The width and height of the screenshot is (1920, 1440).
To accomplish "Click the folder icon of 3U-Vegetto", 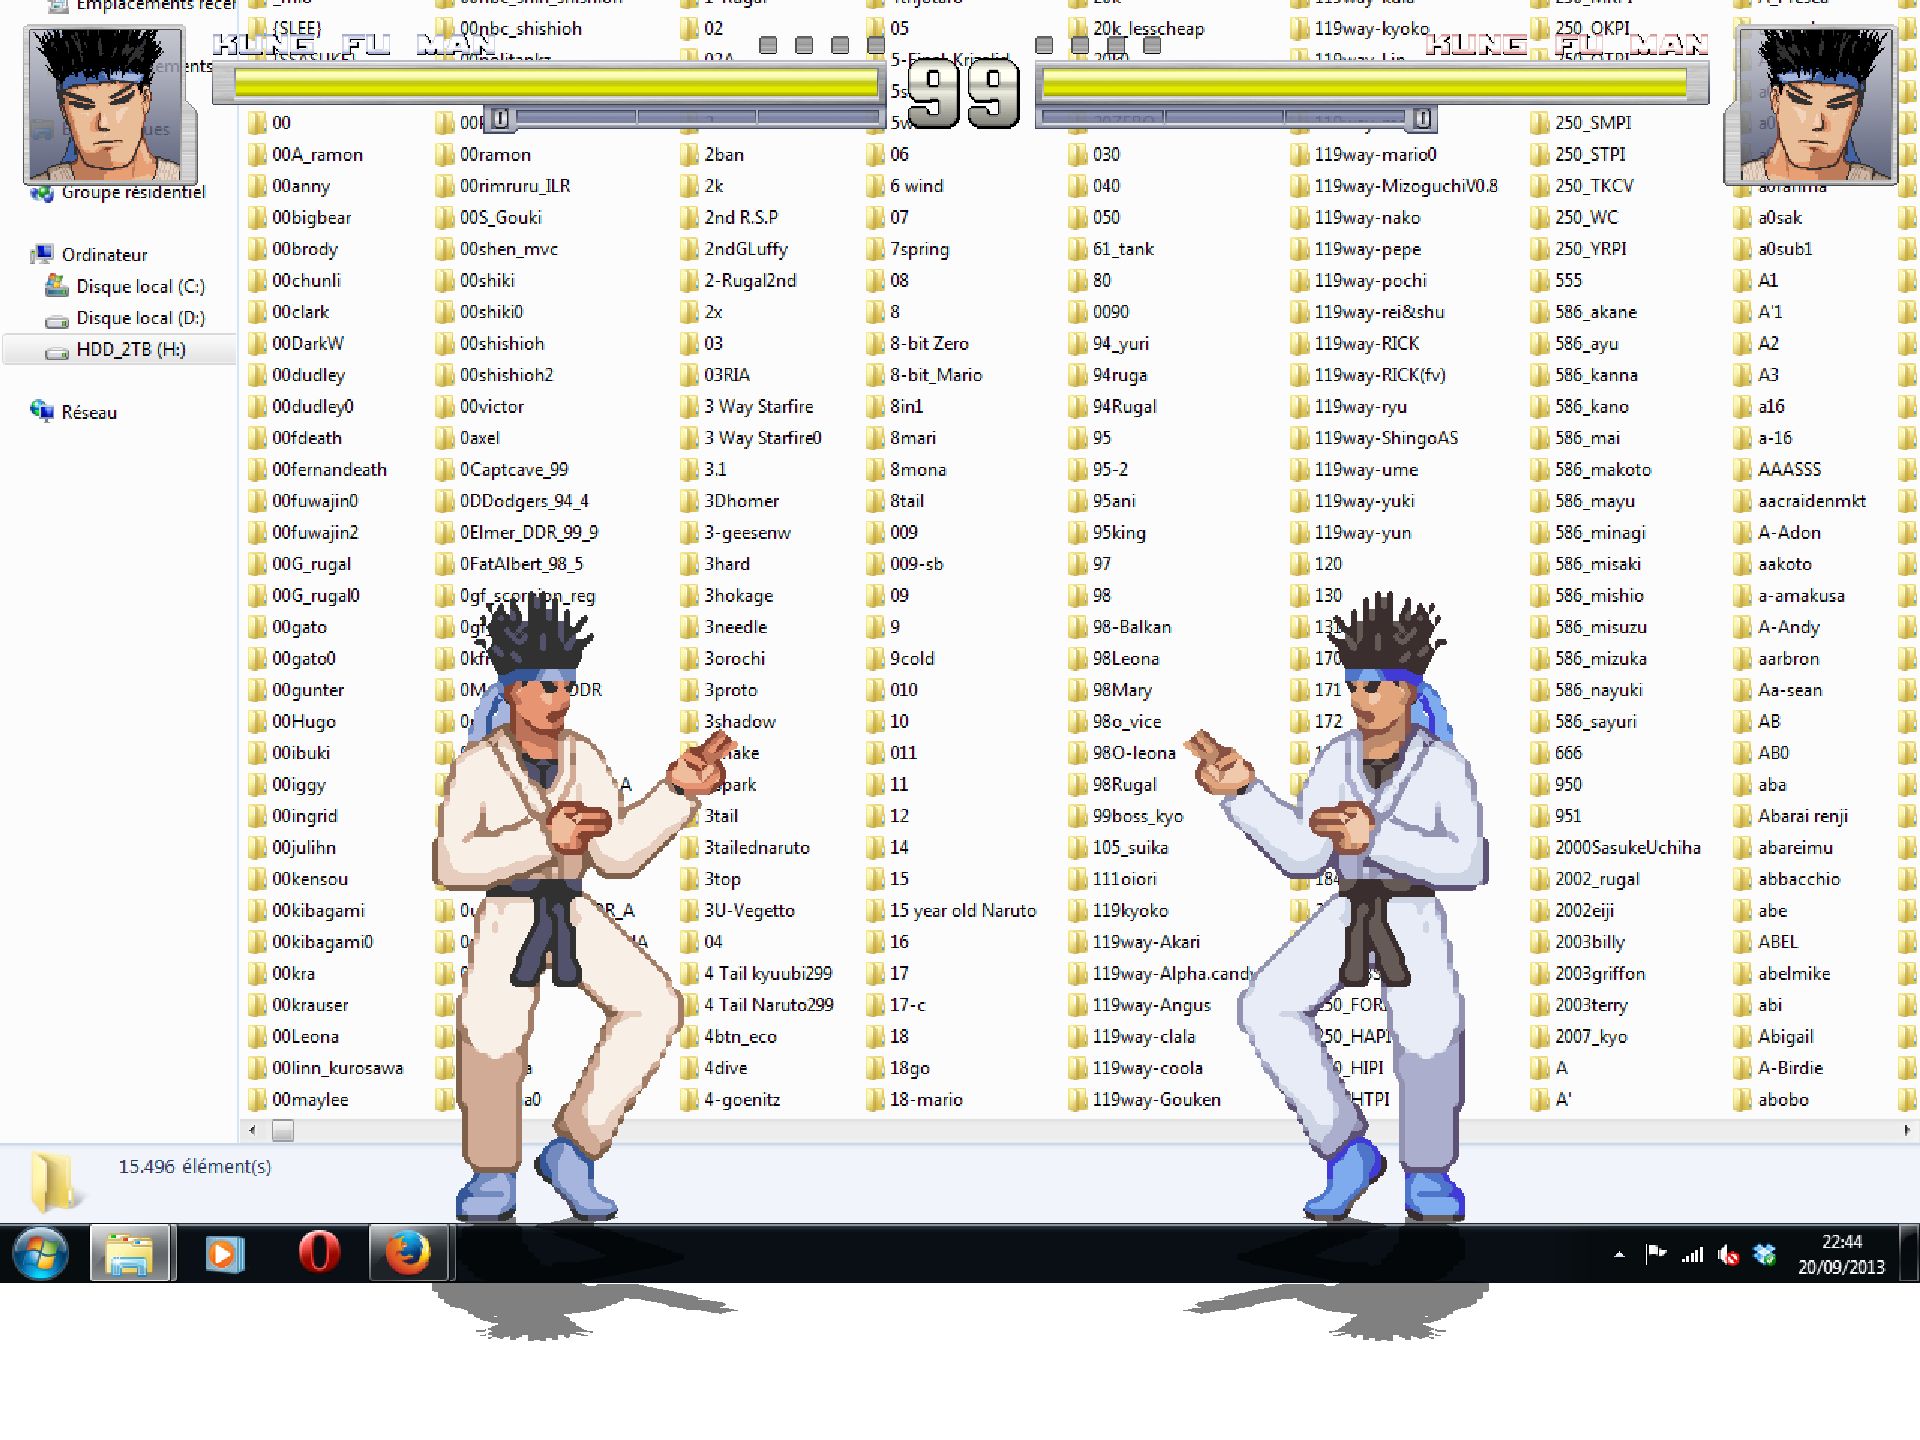I will [689, 911].
